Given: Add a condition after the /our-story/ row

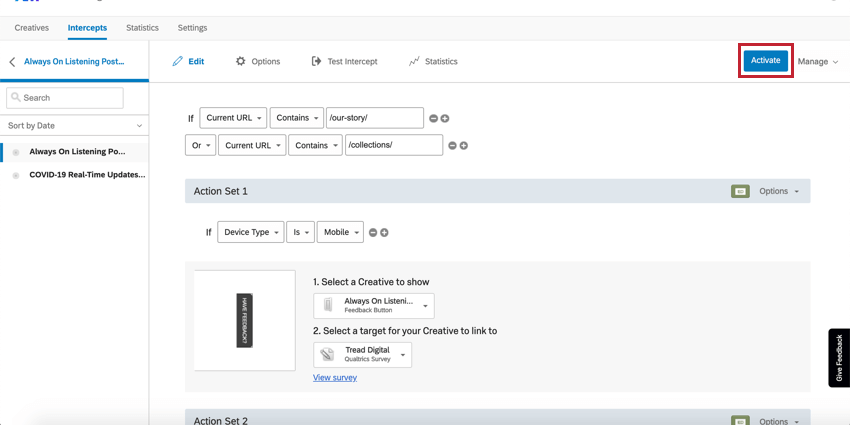Looking at the screenshot, I should click(445, 118).
